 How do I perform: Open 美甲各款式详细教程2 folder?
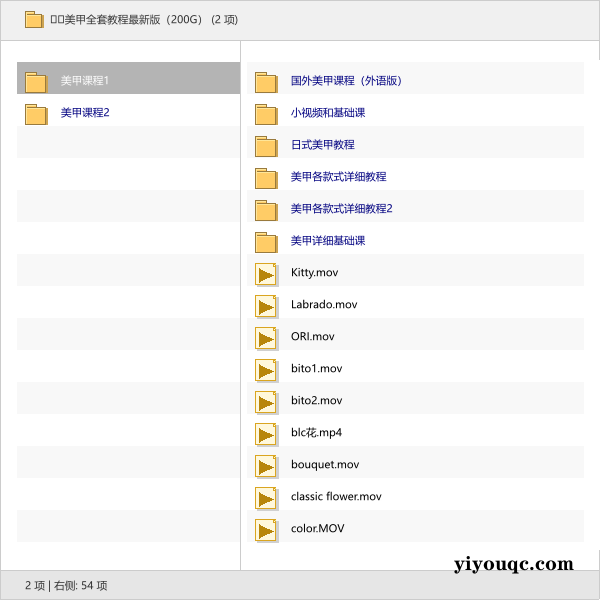click(341, 209)
